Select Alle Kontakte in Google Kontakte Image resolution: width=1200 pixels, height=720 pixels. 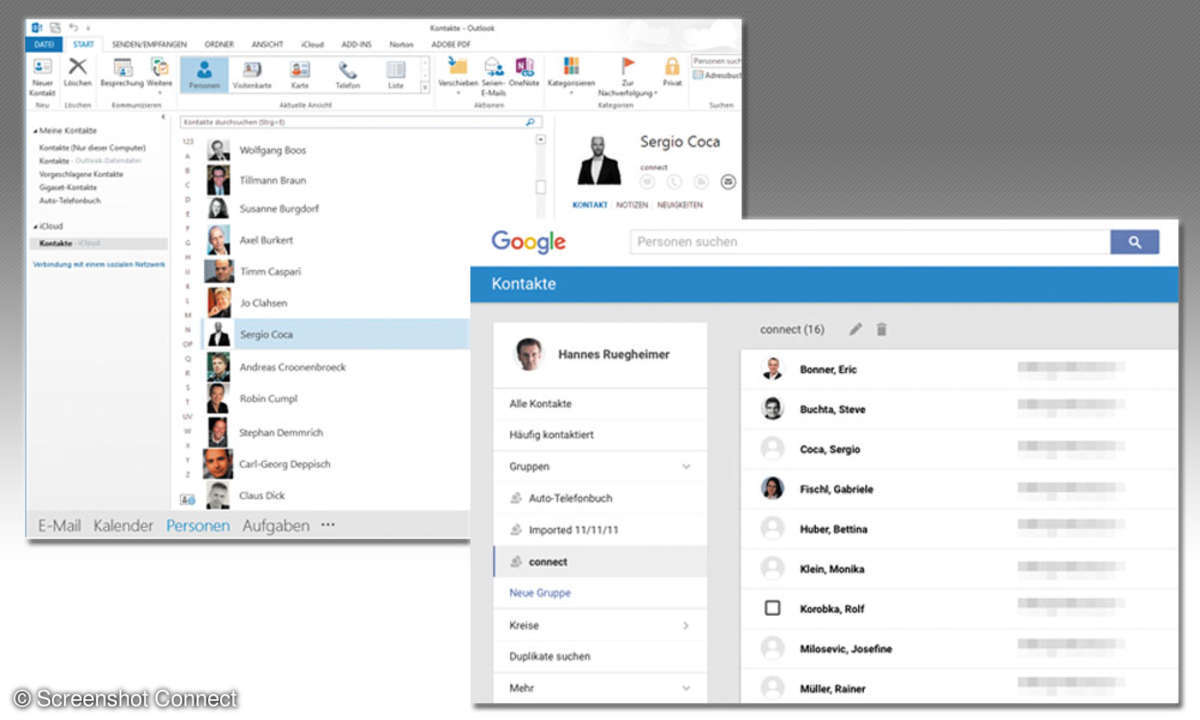click(541, 404)
